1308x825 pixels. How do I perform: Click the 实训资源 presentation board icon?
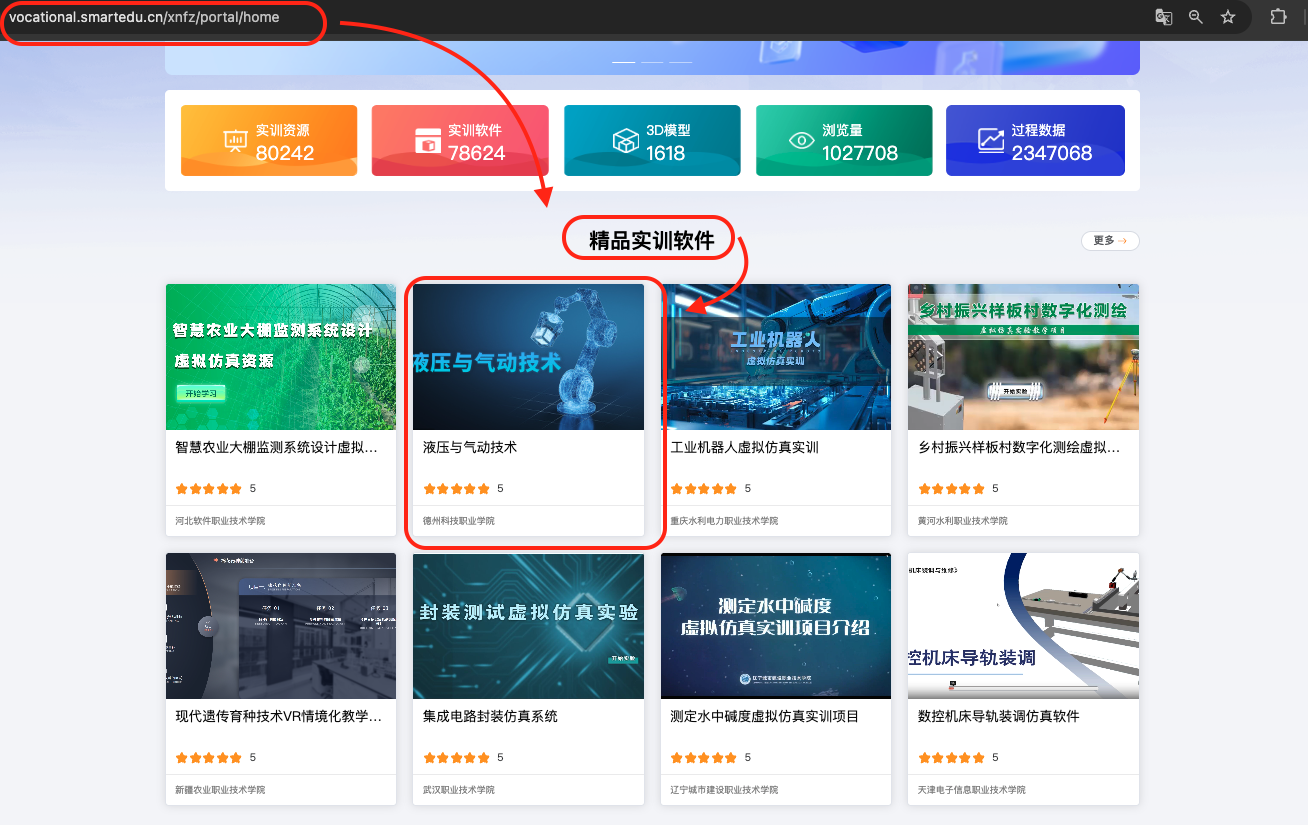235,141
